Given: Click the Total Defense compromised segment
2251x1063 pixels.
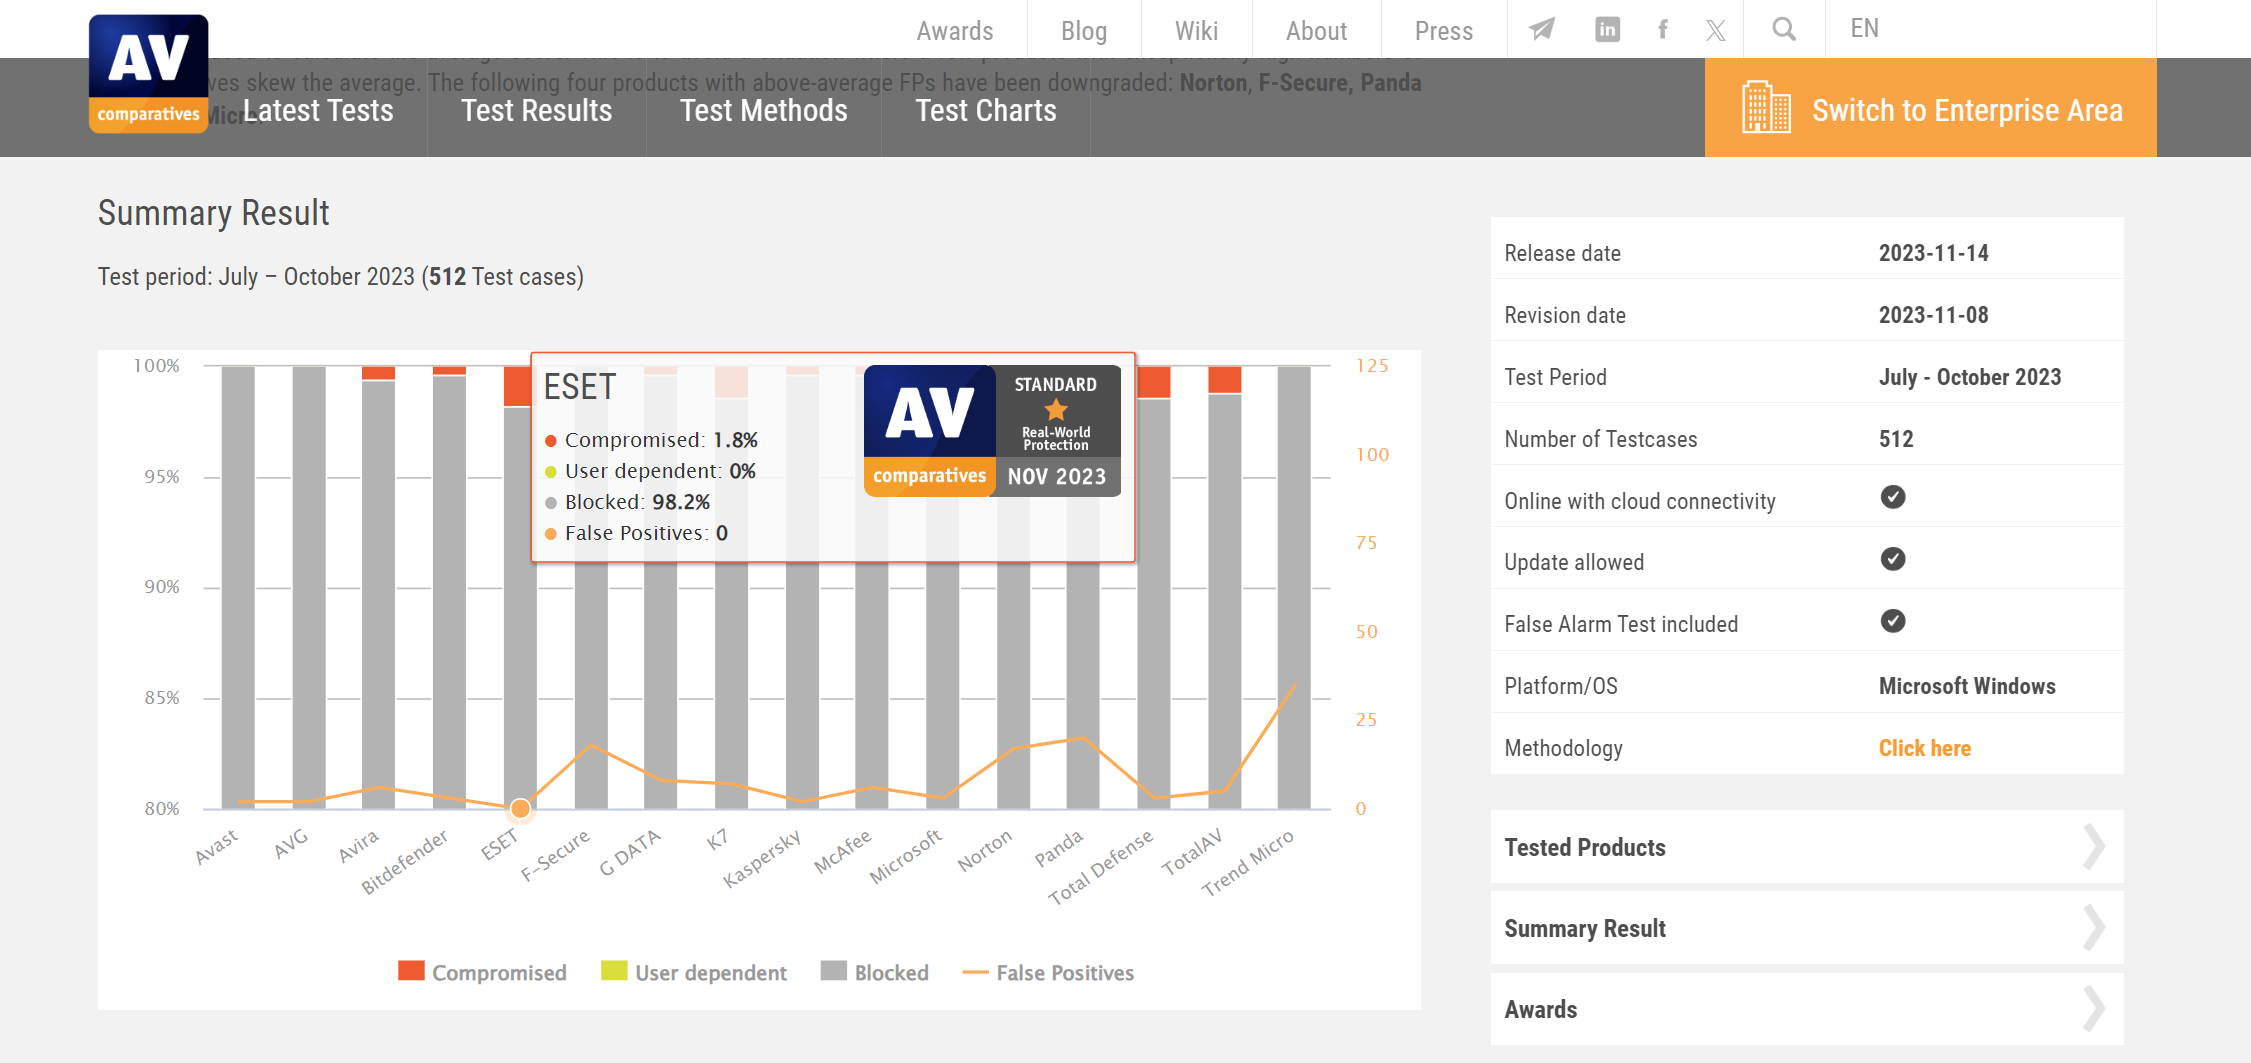Looking at the screenshot, I should tap(1154, 382).
